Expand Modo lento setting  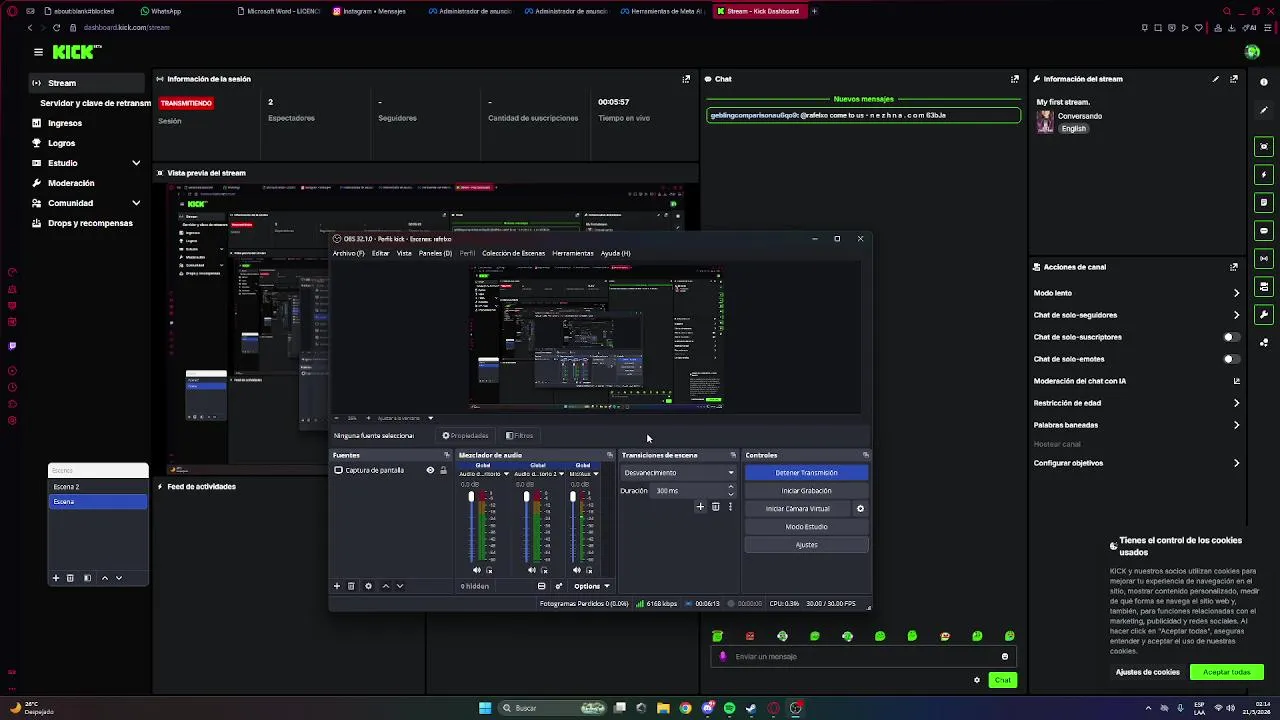(x=1236, y=293)
